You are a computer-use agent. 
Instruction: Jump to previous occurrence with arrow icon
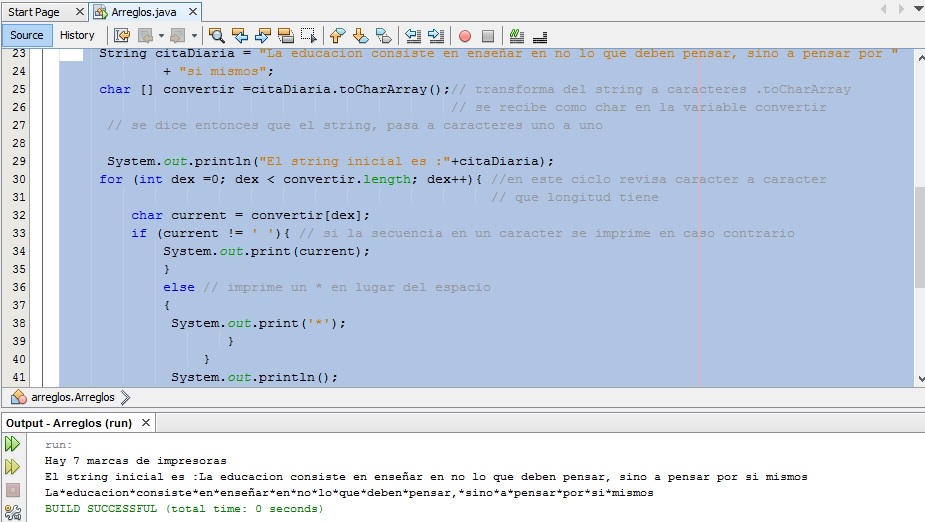point(240,35)
